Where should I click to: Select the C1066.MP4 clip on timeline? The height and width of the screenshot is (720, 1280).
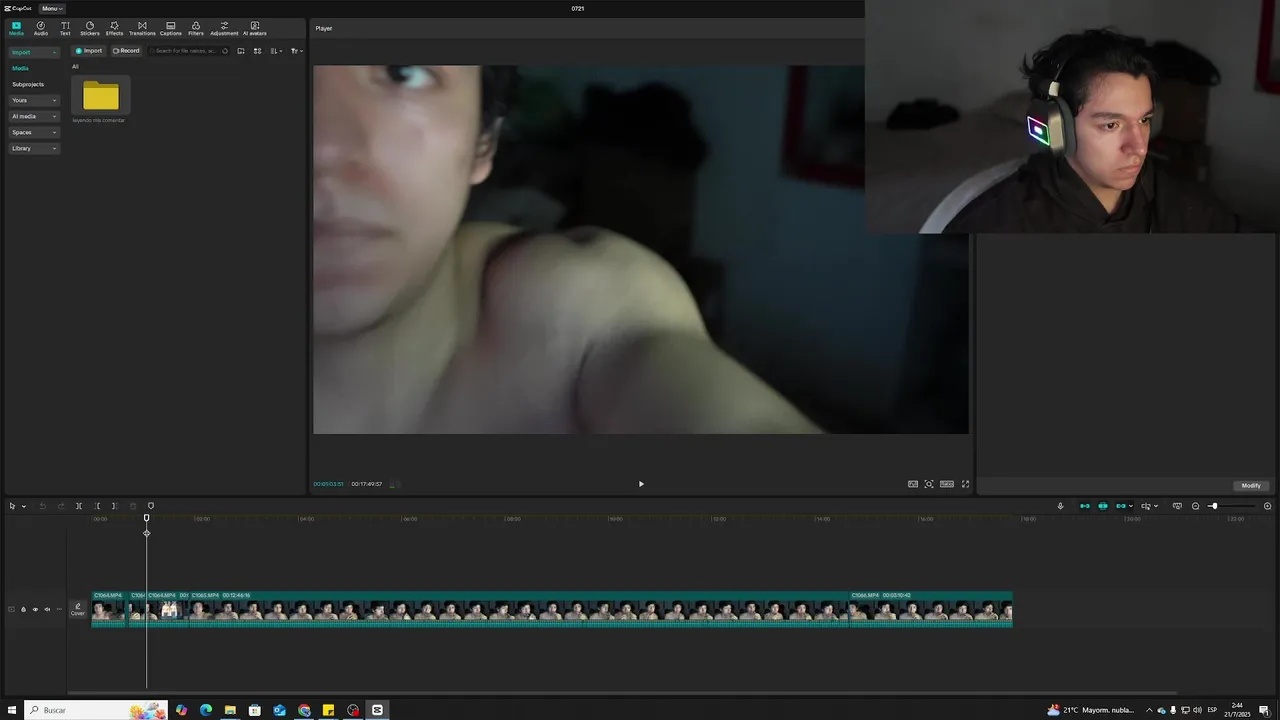(x=930, y=609)
